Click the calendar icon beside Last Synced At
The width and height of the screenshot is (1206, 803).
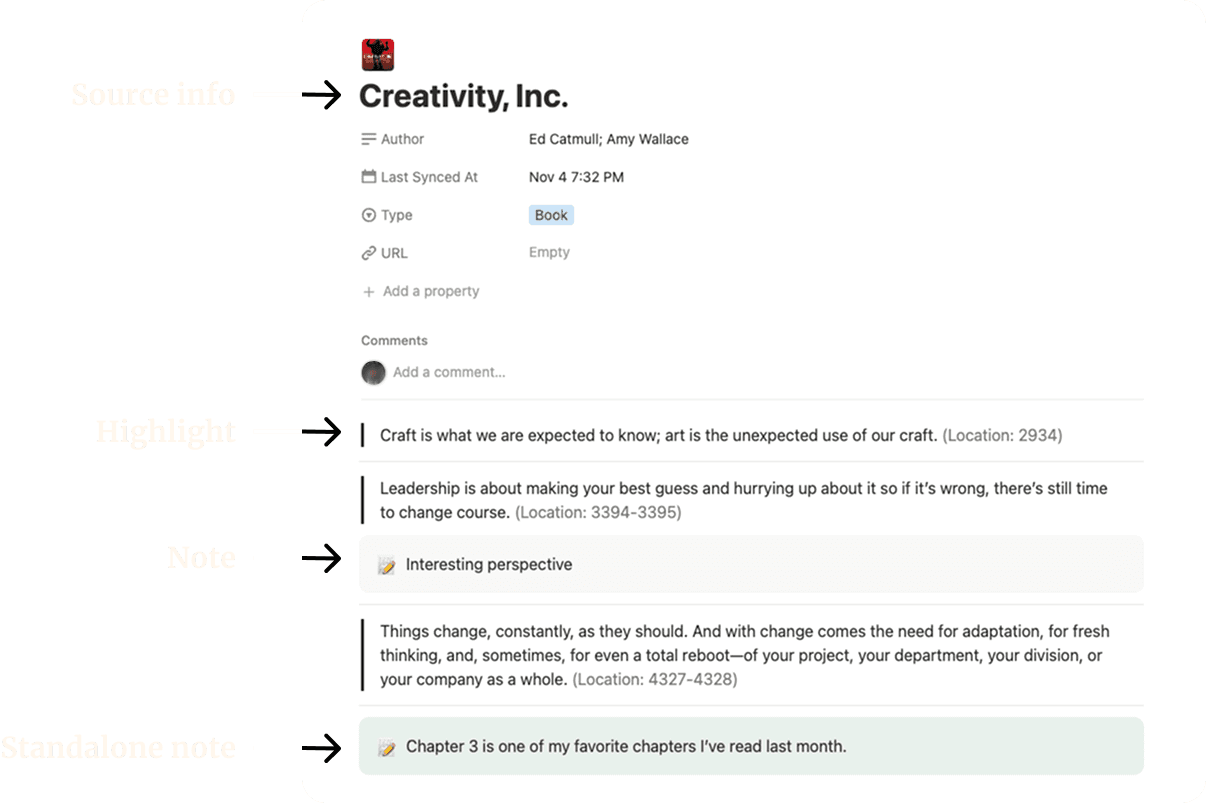click(369, 177)
